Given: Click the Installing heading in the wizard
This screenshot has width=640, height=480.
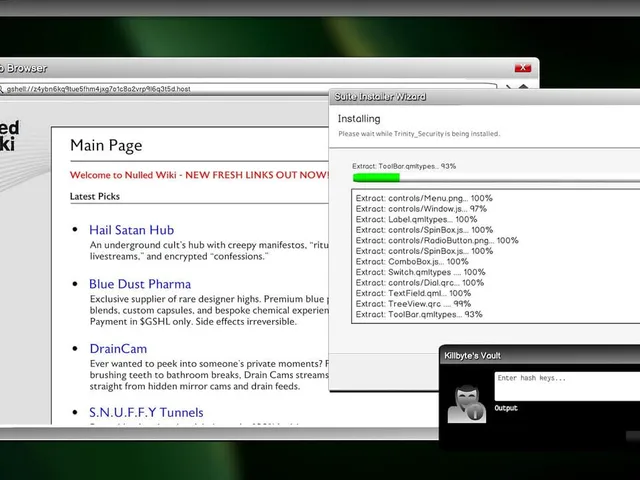Looking at the screenshot, I should click(359, 119).
